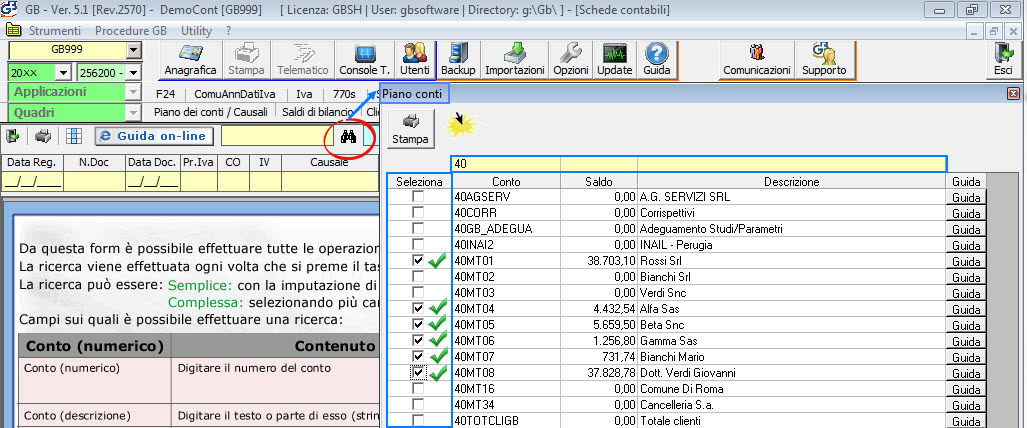The image size is (1027, 428).
Task: Click the Data Reg. date input field
Action: pyautogui.click(x=33, y=182)
